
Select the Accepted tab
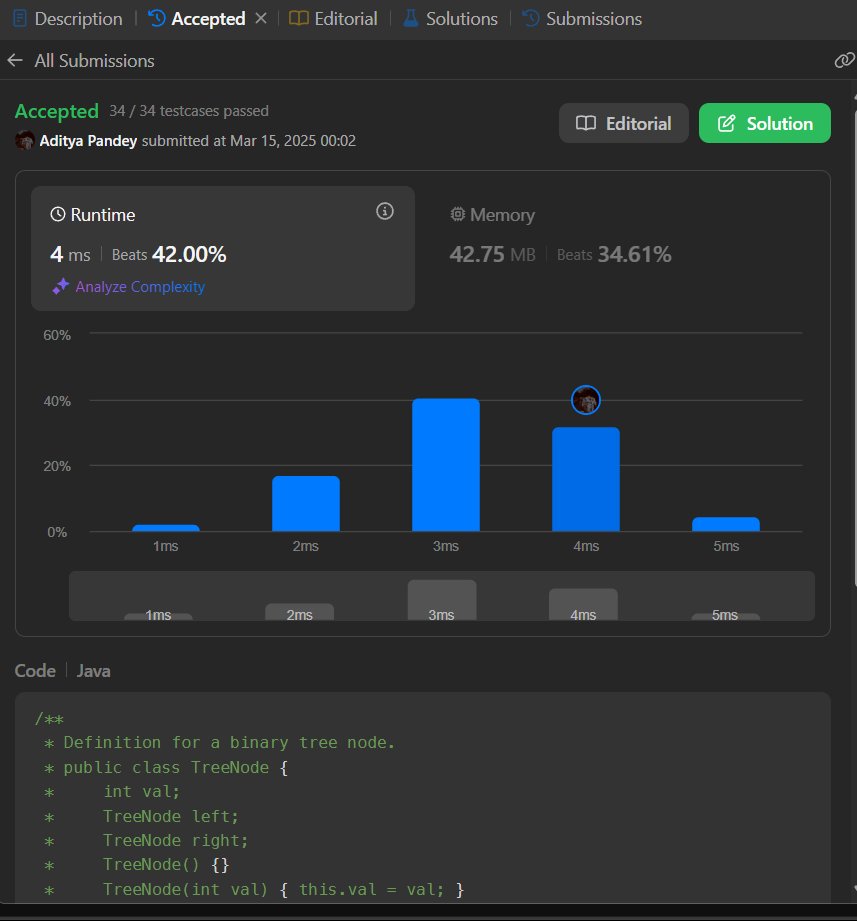[x=197, y=19]
